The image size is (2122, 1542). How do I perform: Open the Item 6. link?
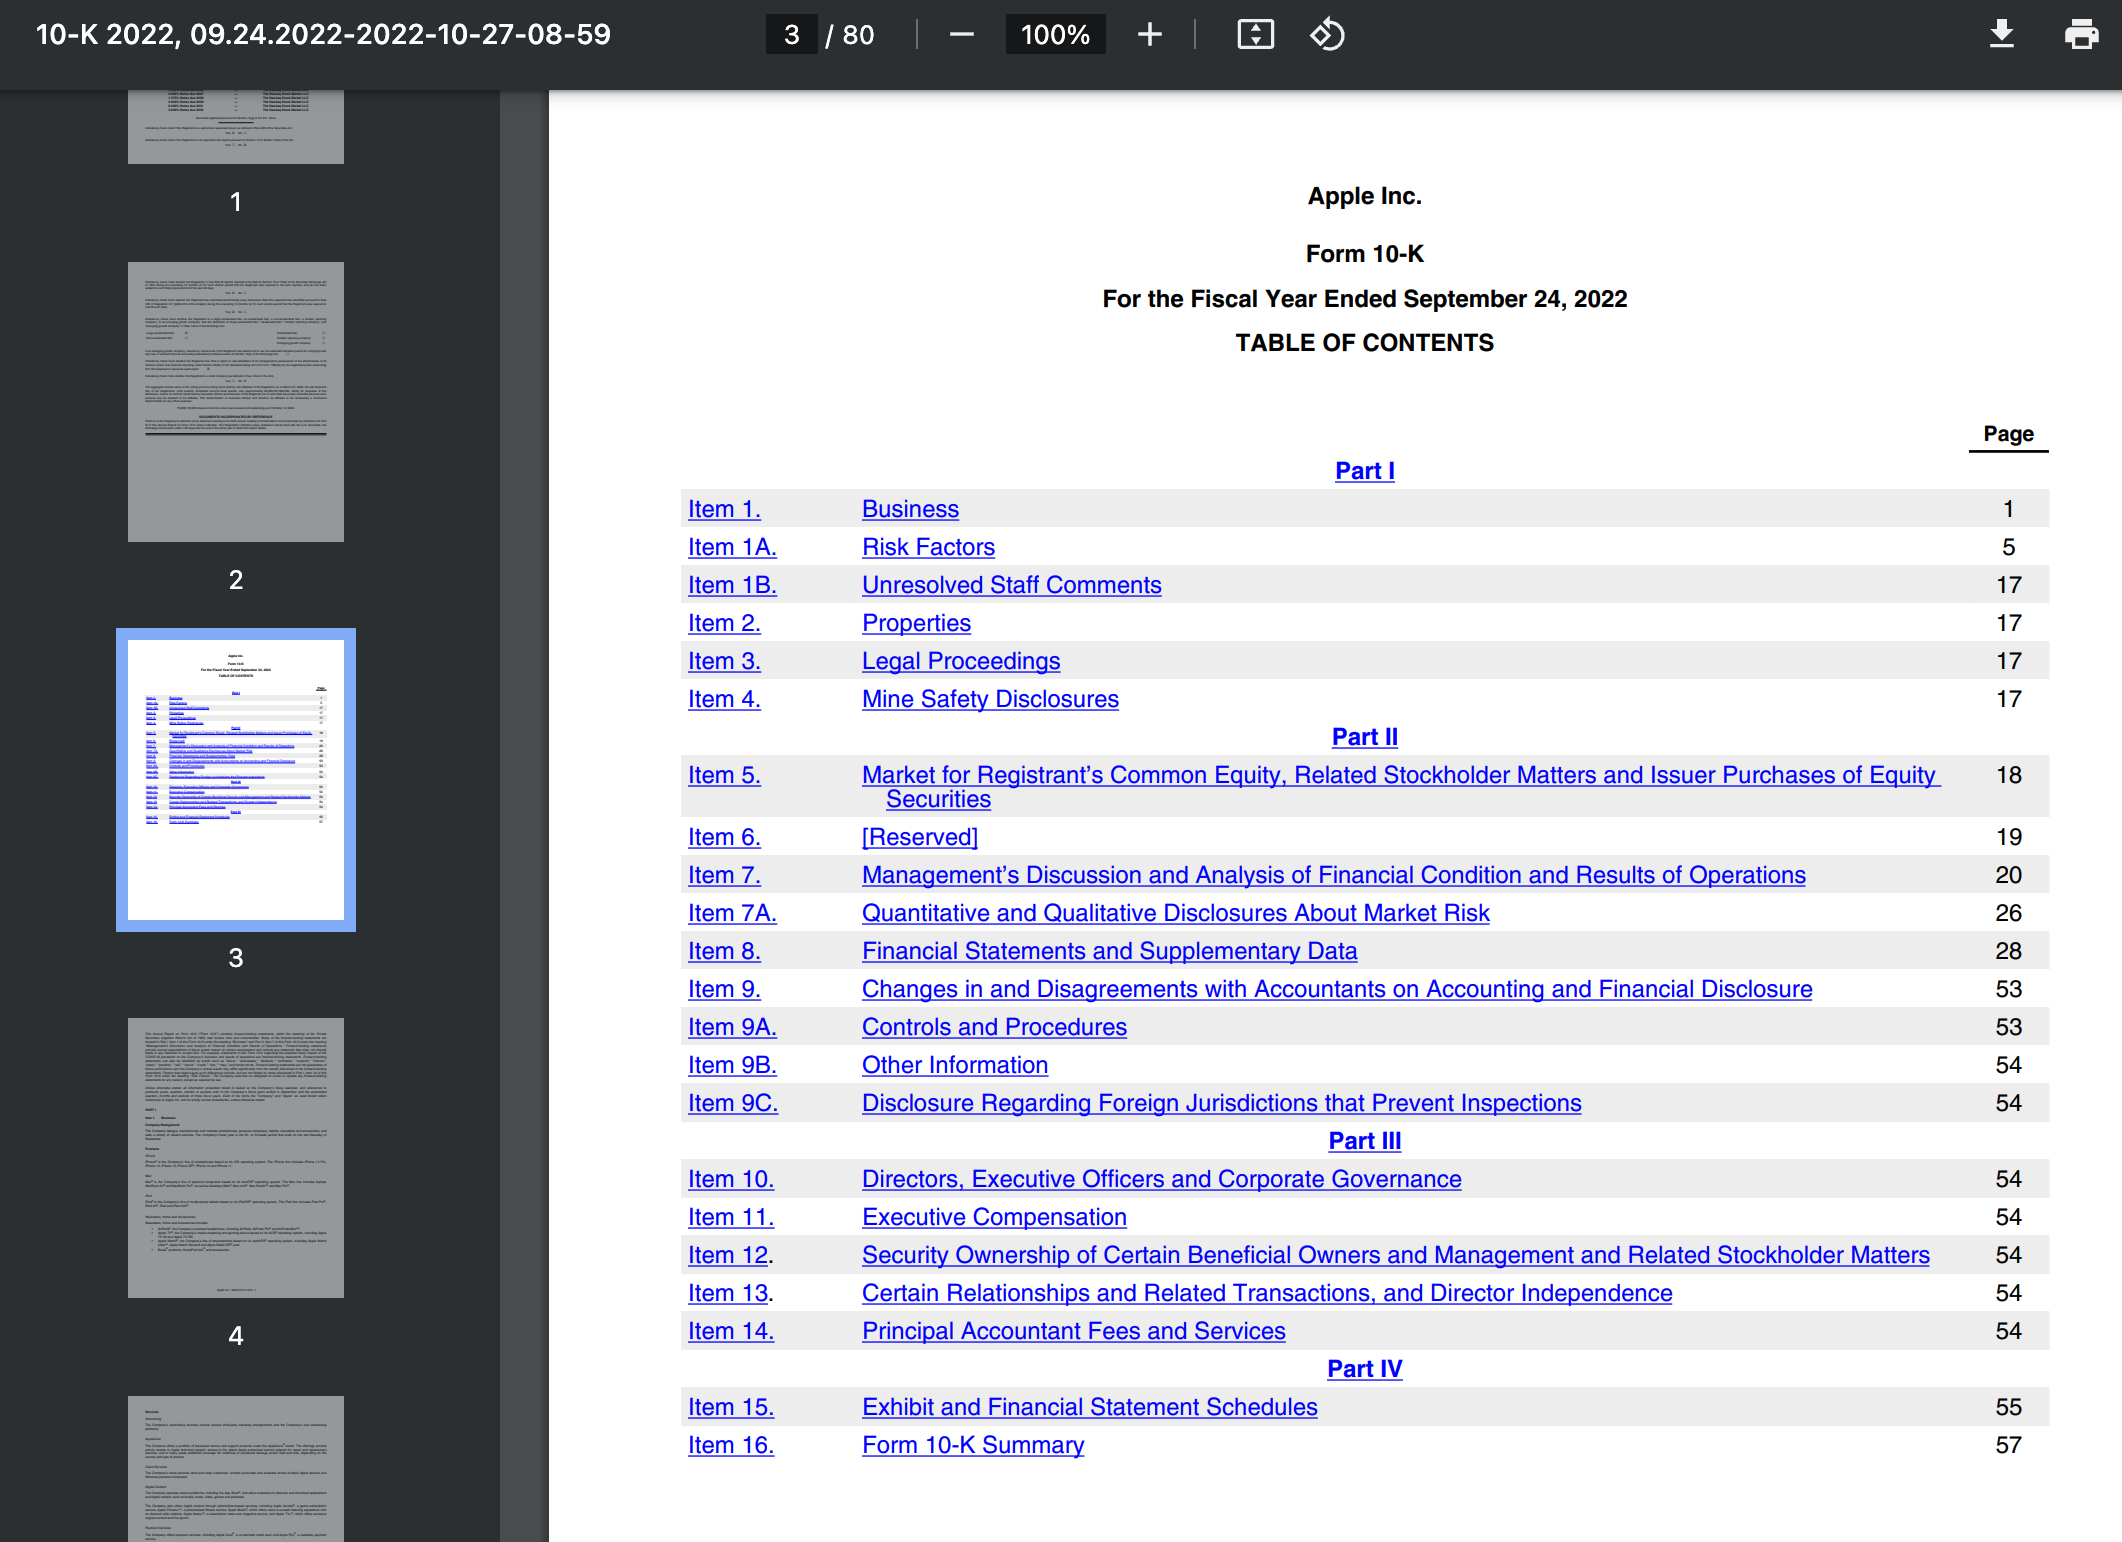click(724, 837)
